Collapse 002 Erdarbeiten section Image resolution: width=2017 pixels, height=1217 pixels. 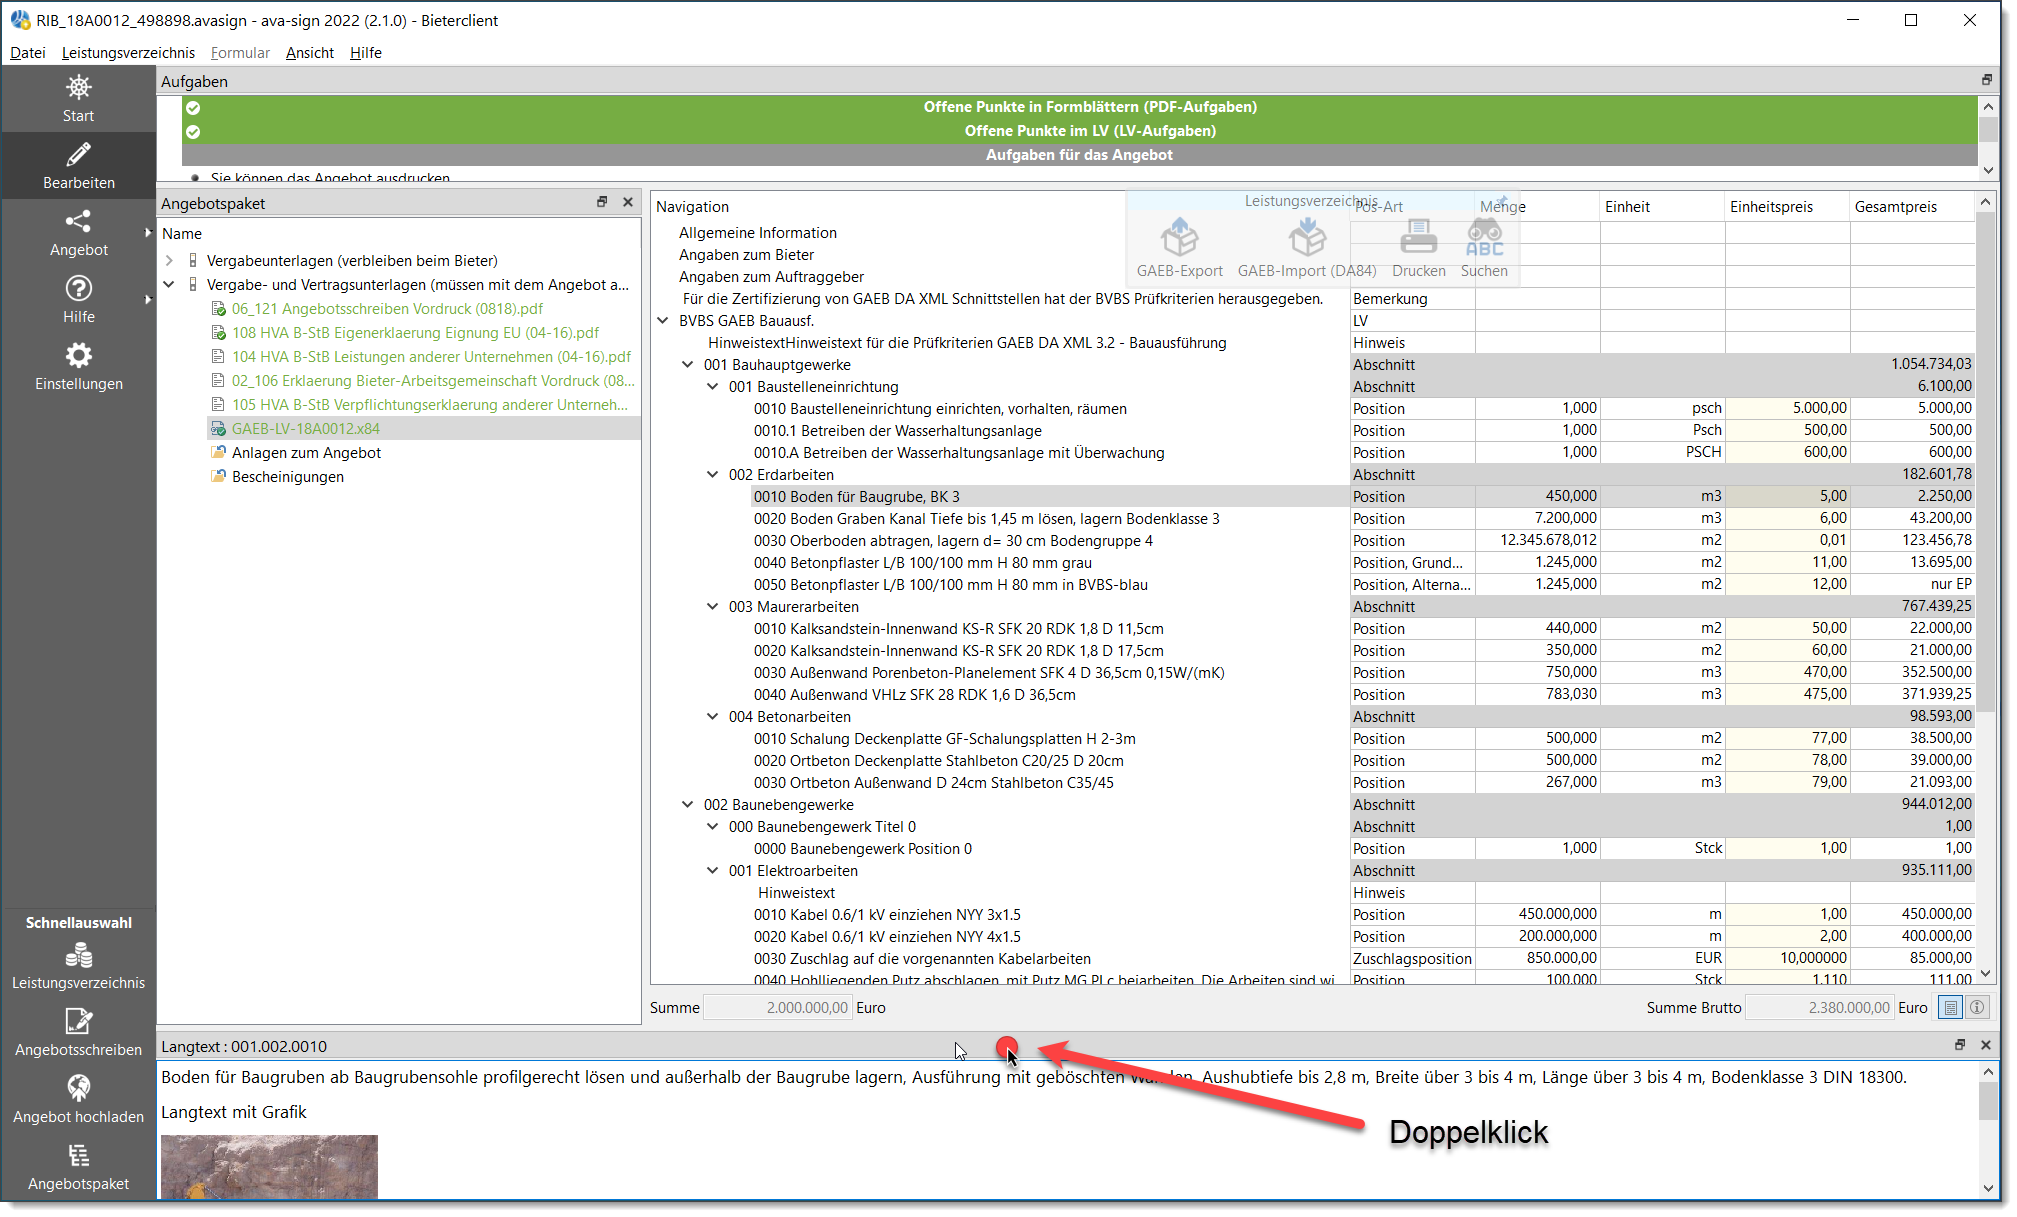[713, 474]
